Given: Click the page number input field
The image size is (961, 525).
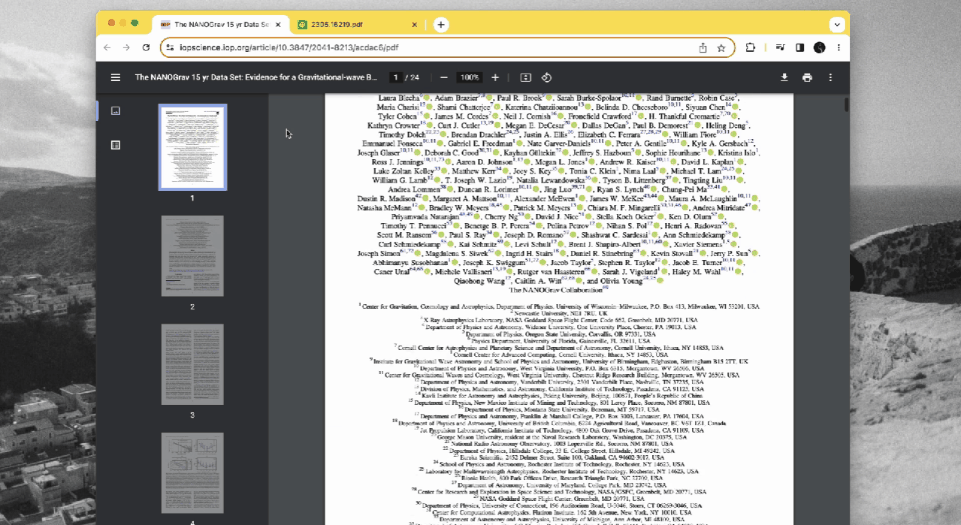Looking at the screenshot, I should [x=396, y=77].
